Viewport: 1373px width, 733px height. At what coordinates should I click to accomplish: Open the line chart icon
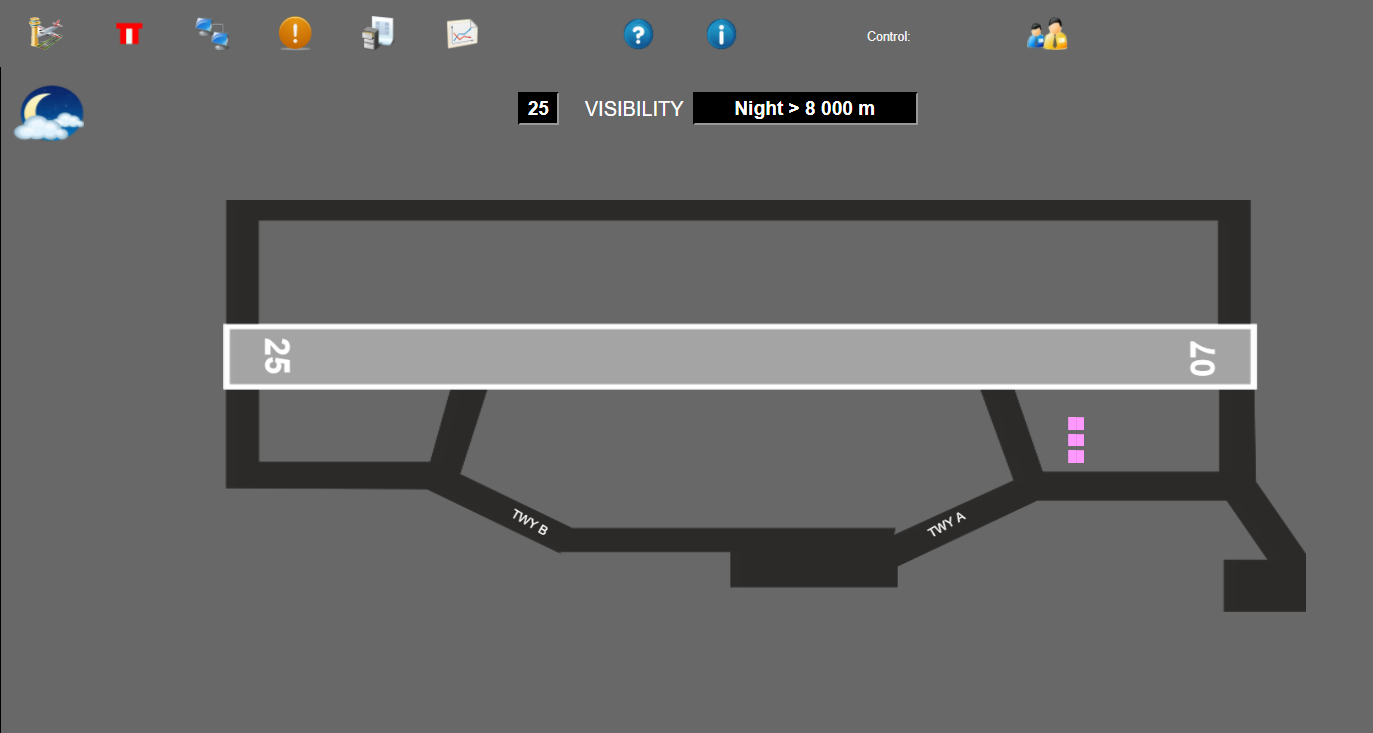pos(462,34)
